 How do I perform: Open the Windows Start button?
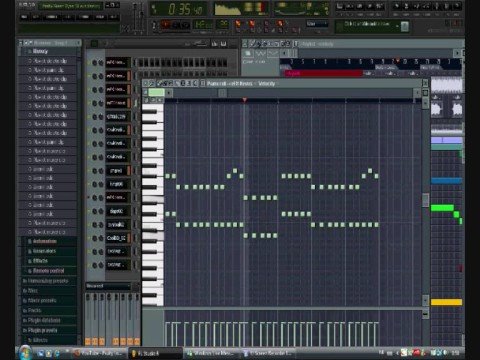pos(25,353)
